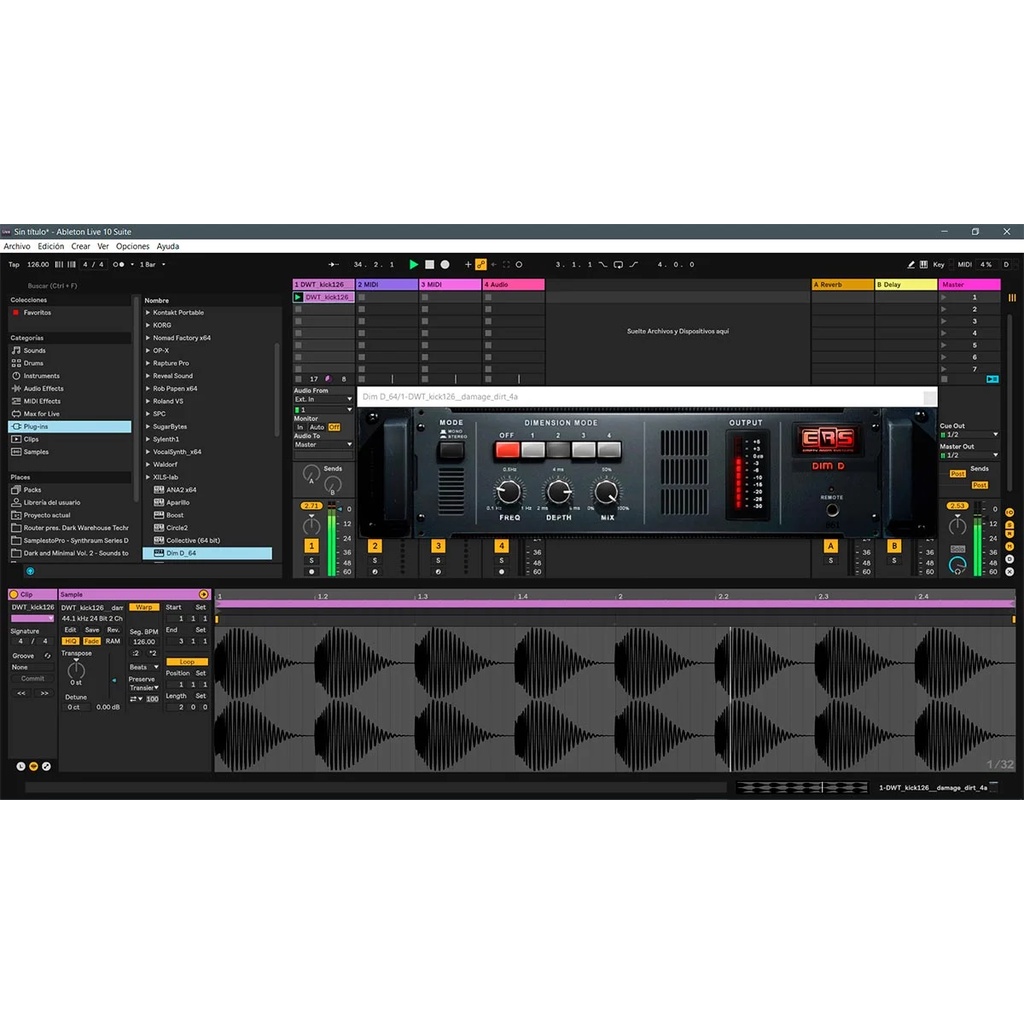Screen dimensions: 1024x1024
Task: Click the CRS logo on Dim D plugin
Action: click(x=827, y=440)
